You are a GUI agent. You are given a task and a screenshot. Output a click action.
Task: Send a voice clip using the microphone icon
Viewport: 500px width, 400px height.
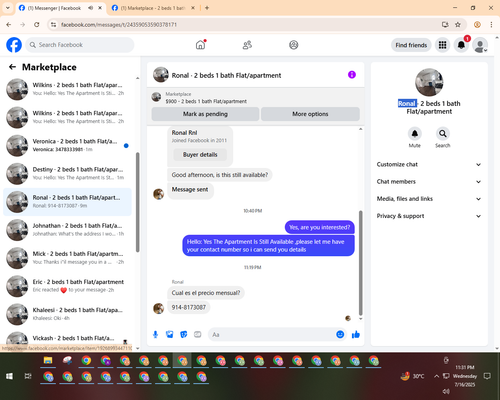pyautogui.click(x=155, y=334)
